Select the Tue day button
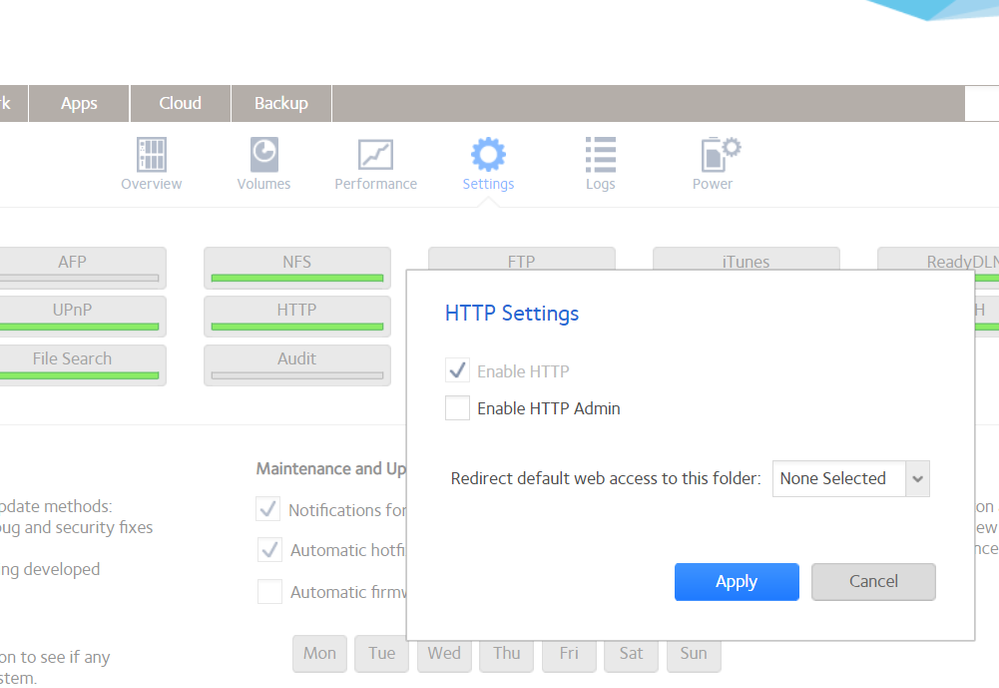999x688 pixels. 382,656
